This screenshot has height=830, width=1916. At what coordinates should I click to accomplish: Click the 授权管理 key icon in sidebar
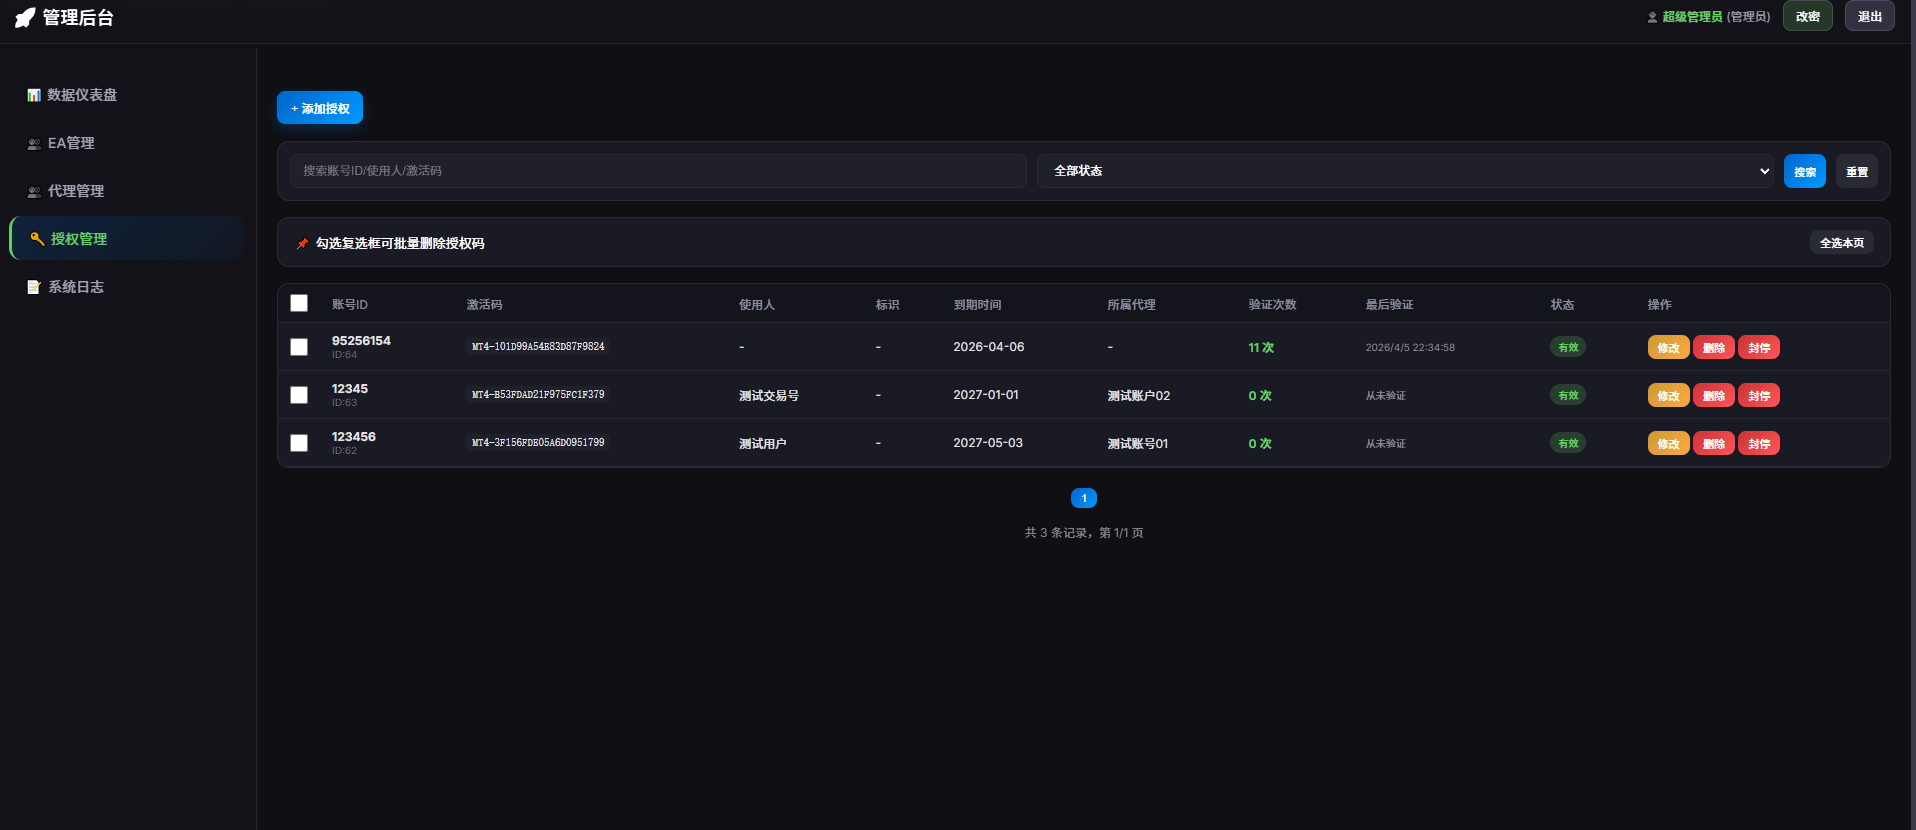[37, 239]
